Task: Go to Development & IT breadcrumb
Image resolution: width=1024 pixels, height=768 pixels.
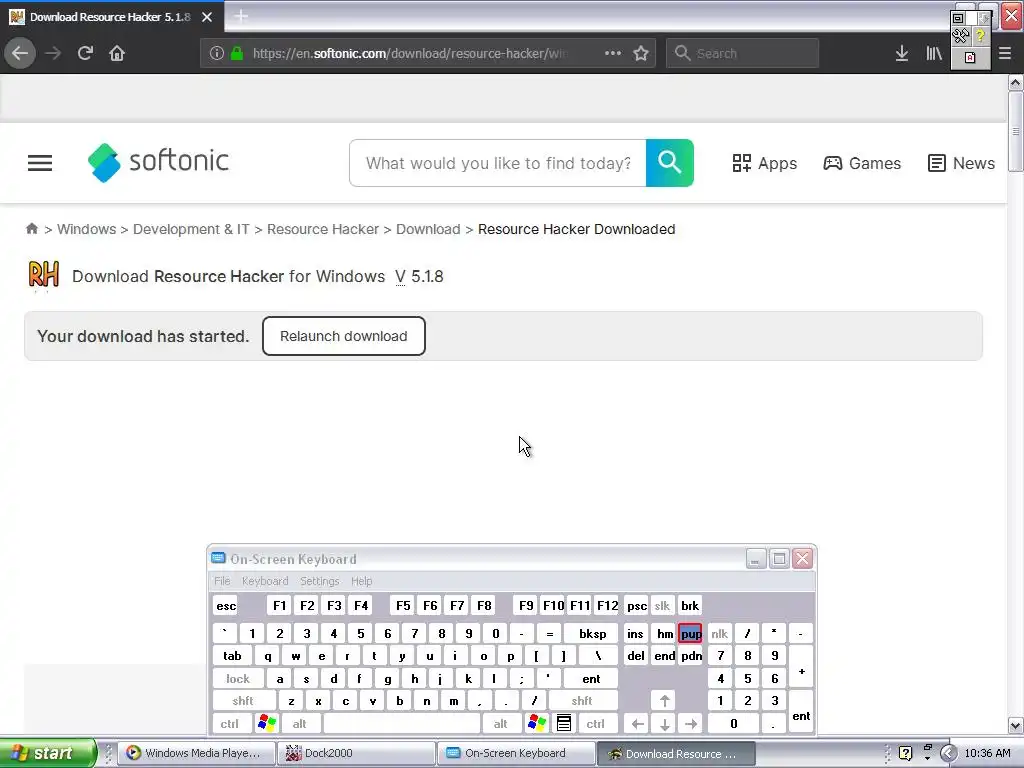Action: coord(191,229)
